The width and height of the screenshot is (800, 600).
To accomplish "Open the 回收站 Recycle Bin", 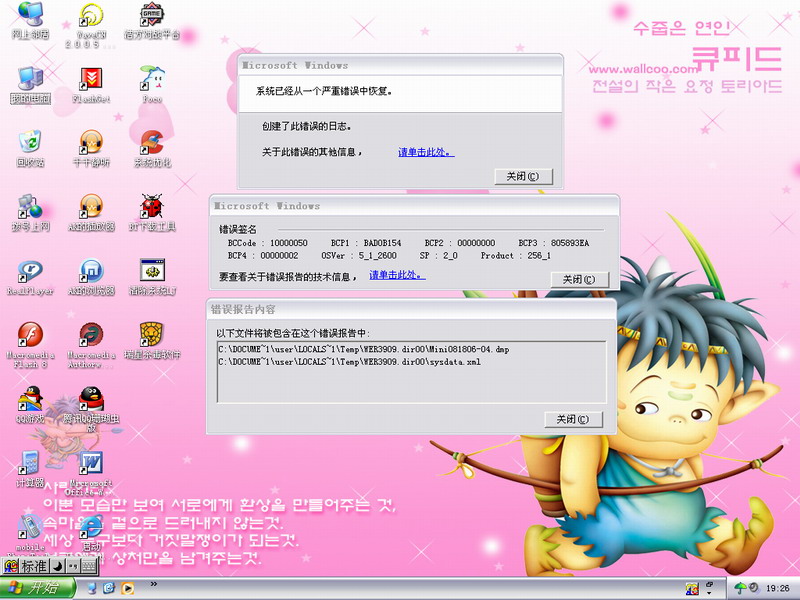I will (x=30, y=149).
